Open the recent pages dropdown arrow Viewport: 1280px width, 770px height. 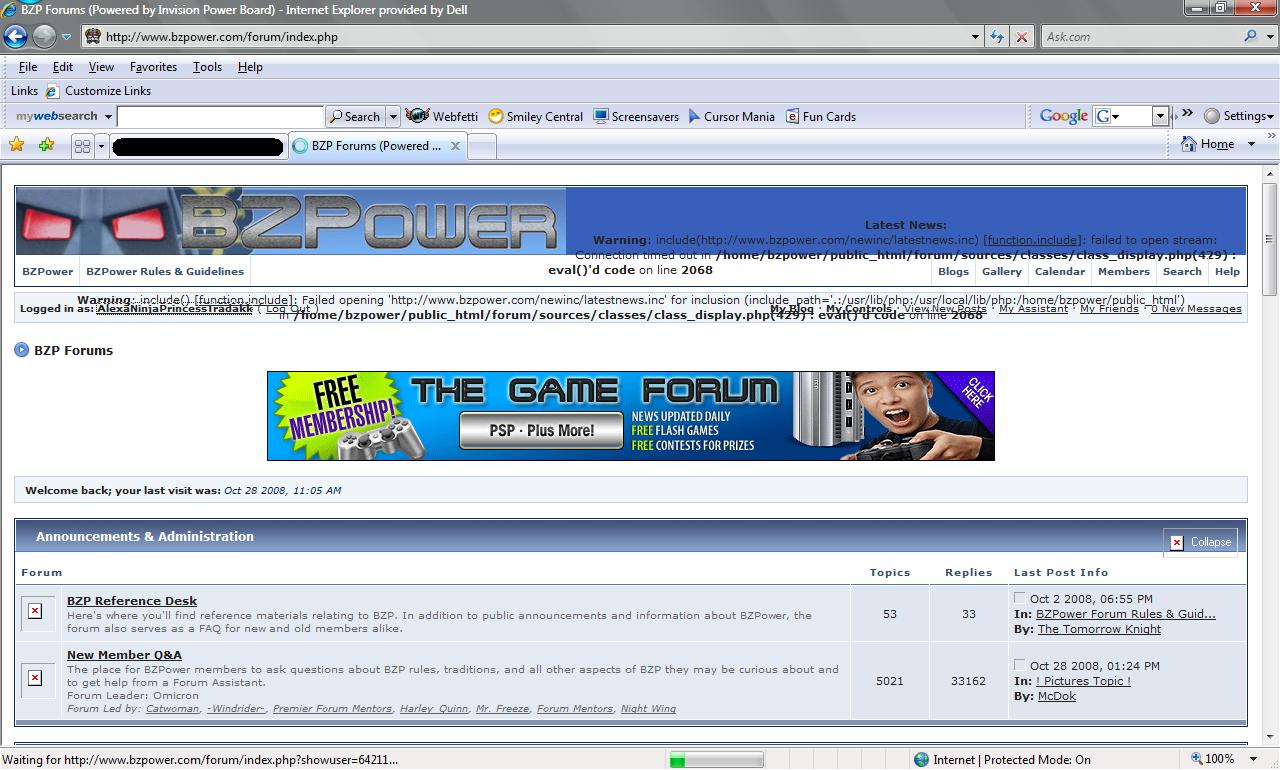click(66, 37)
